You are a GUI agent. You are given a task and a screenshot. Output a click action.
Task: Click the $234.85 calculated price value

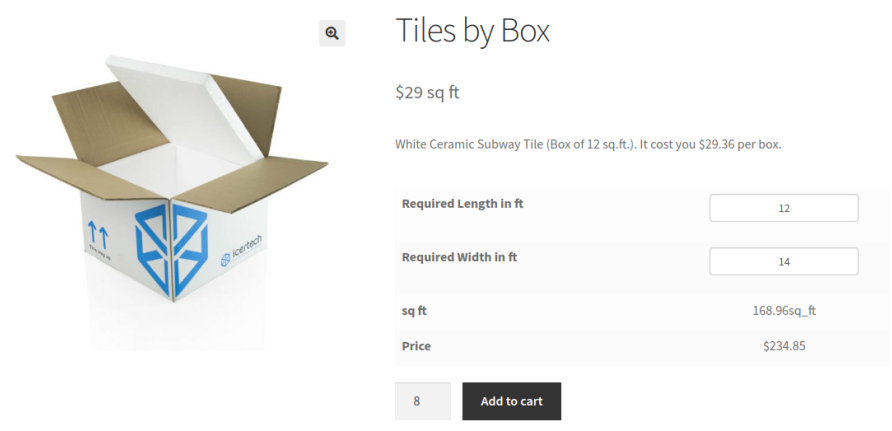tap(784, 346)
